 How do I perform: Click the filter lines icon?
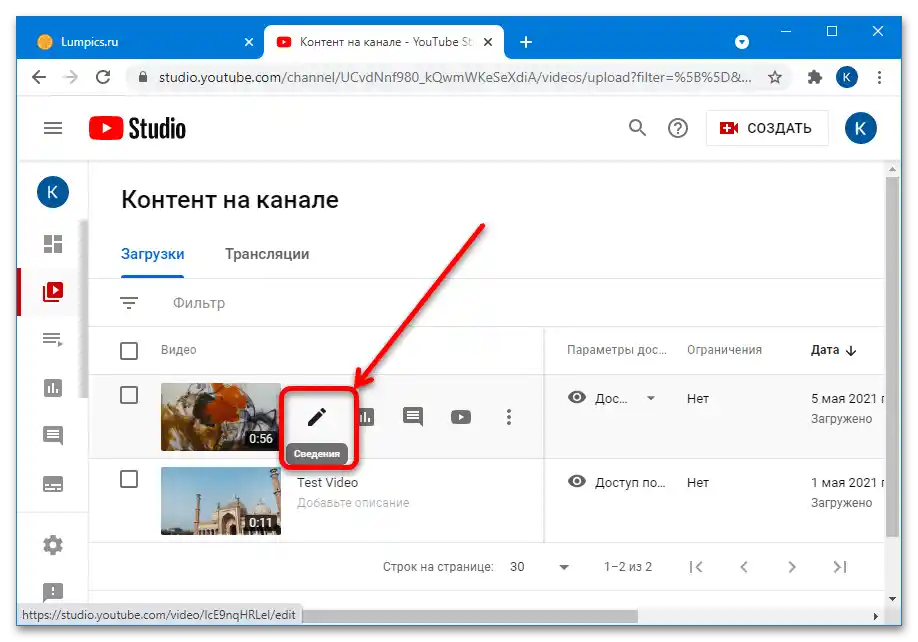(129, 303)
